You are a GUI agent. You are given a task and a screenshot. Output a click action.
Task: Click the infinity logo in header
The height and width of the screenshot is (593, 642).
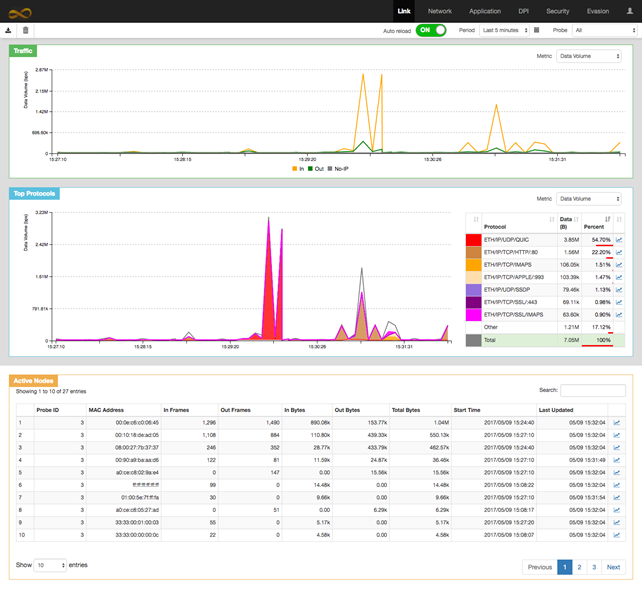click(x=19, y=12)
